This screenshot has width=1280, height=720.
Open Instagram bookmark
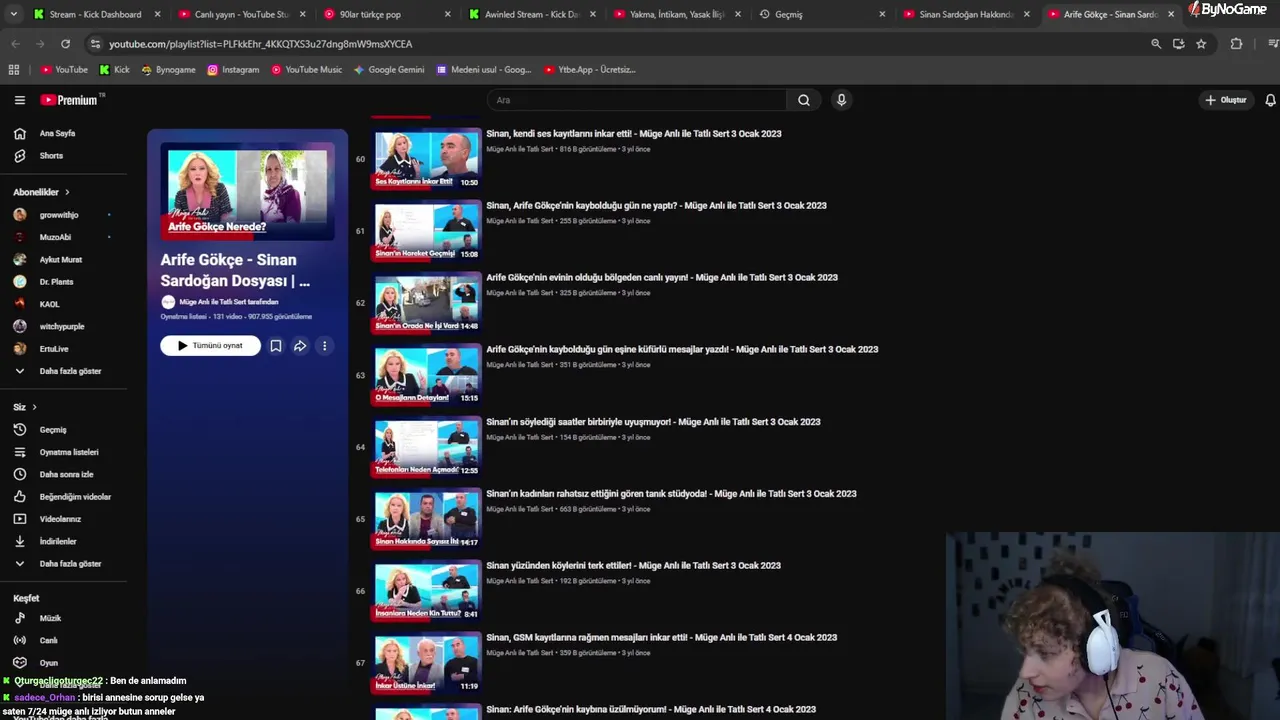tap(233, 70)
